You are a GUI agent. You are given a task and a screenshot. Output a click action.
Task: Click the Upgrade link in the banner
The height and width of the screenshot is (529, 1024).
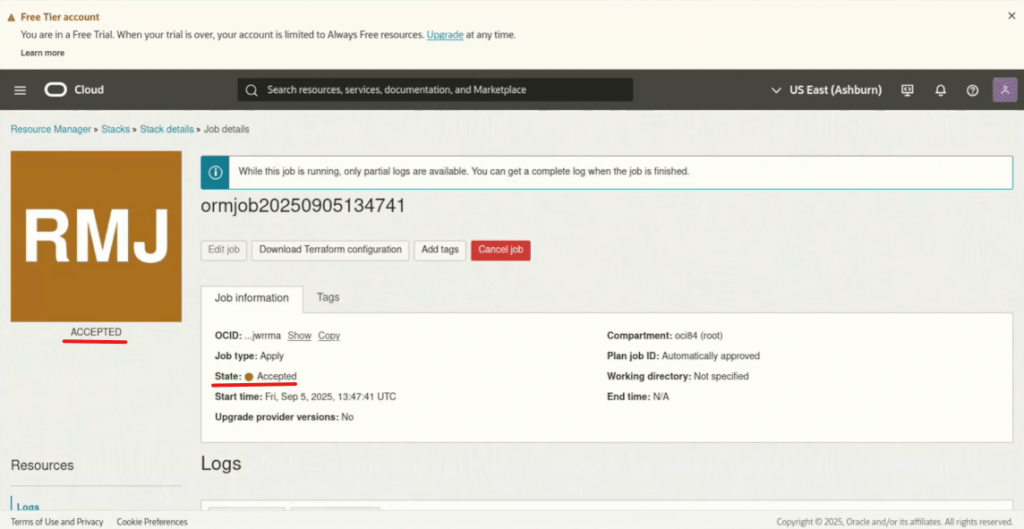click(445, 35)
